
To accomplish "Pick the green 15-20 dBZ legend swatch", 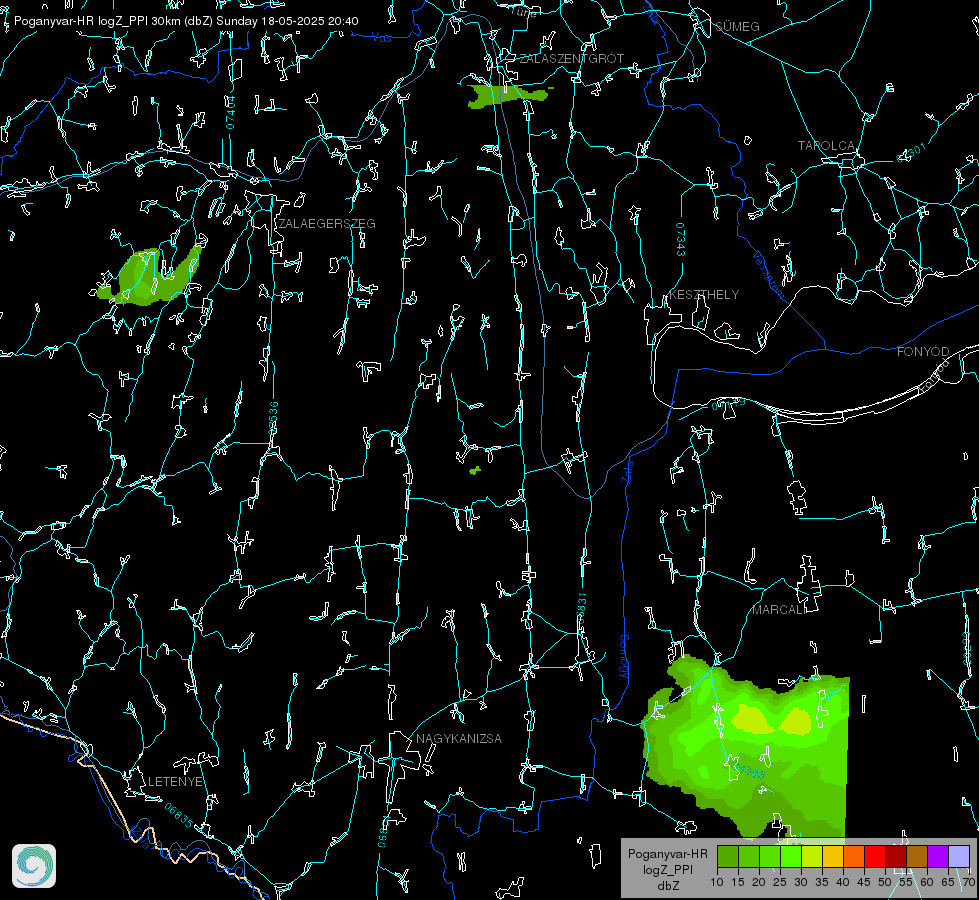I will click(749, 856).
